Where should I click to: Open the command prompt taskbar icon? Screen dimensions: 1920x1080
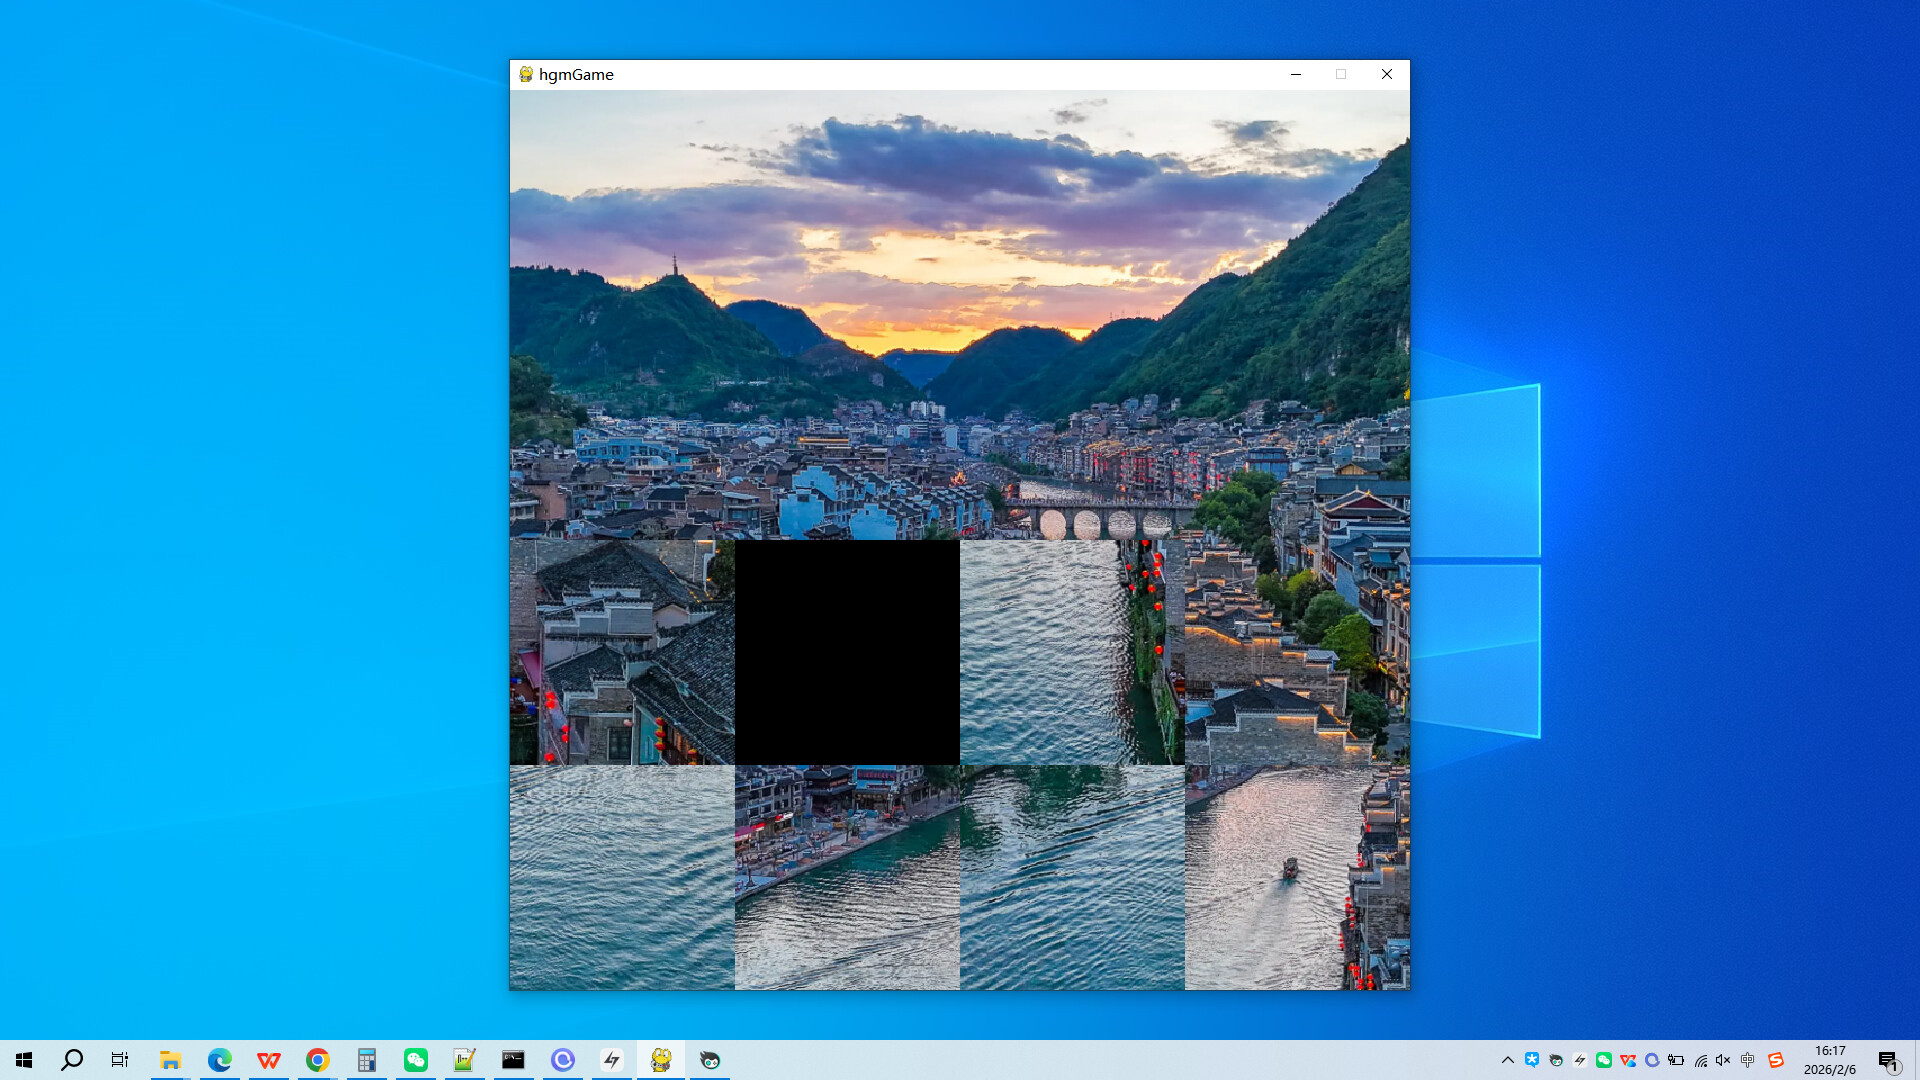(513, 1059)
